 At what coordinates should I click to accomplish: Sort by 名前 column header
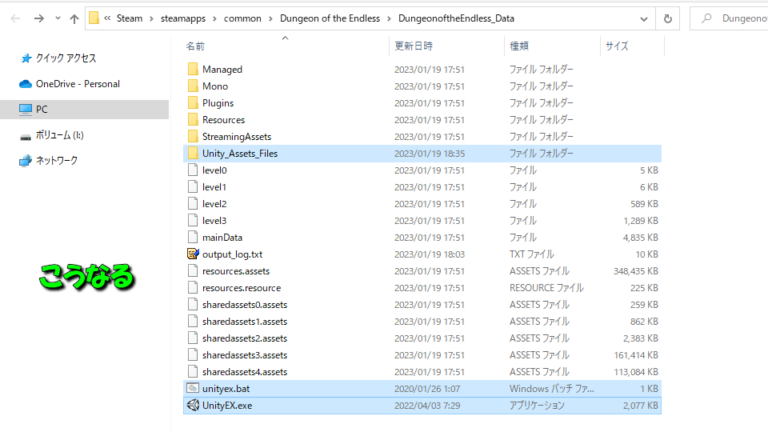click(196, 46)
